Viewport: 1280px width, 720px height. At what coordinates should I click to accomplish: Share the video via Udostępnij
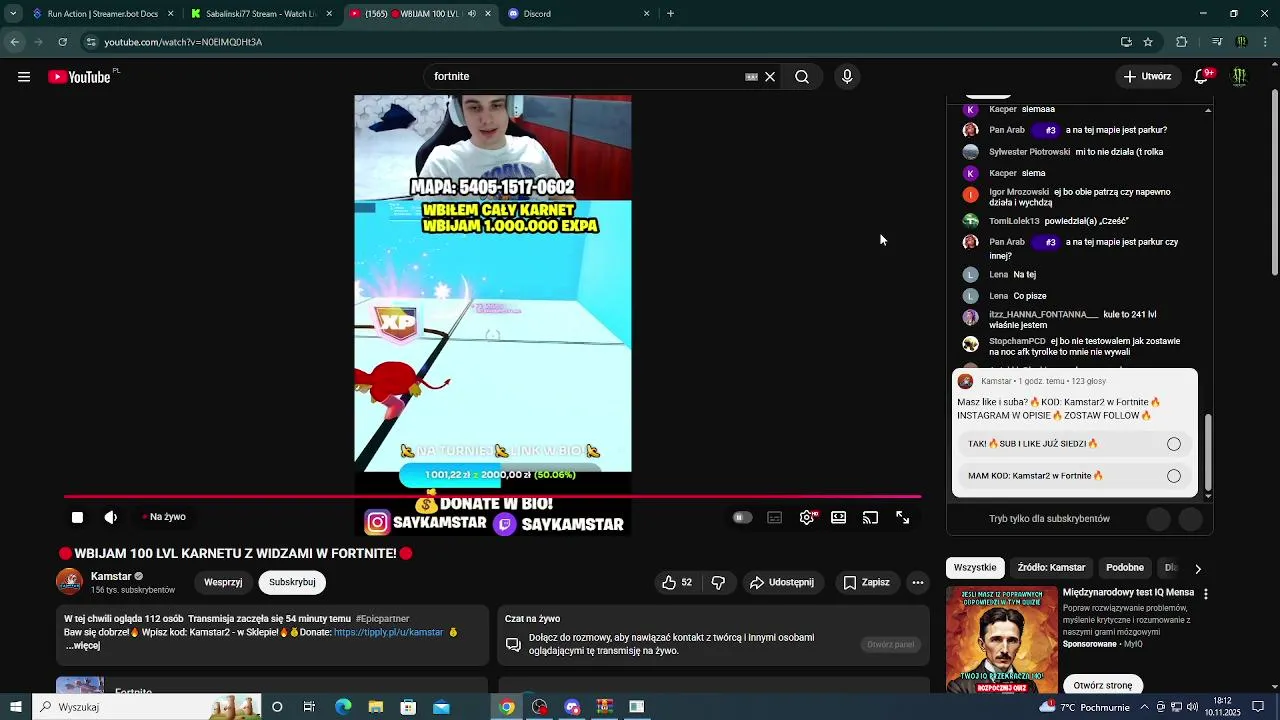(782, 582)
